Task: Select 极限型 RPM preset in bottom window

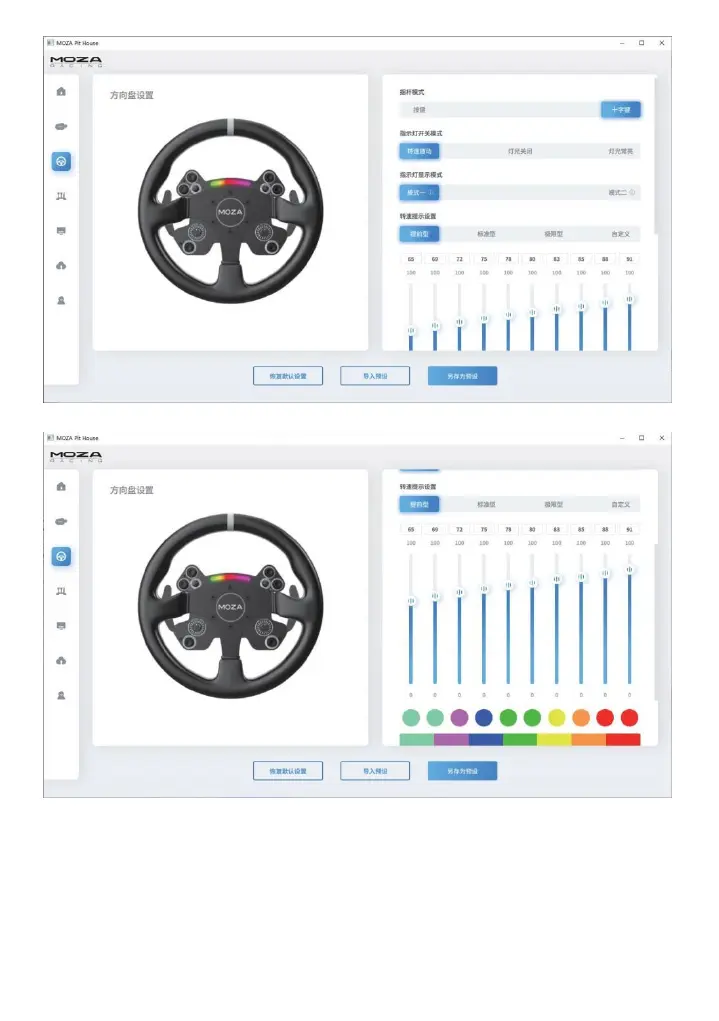Action: pos(554,504)
